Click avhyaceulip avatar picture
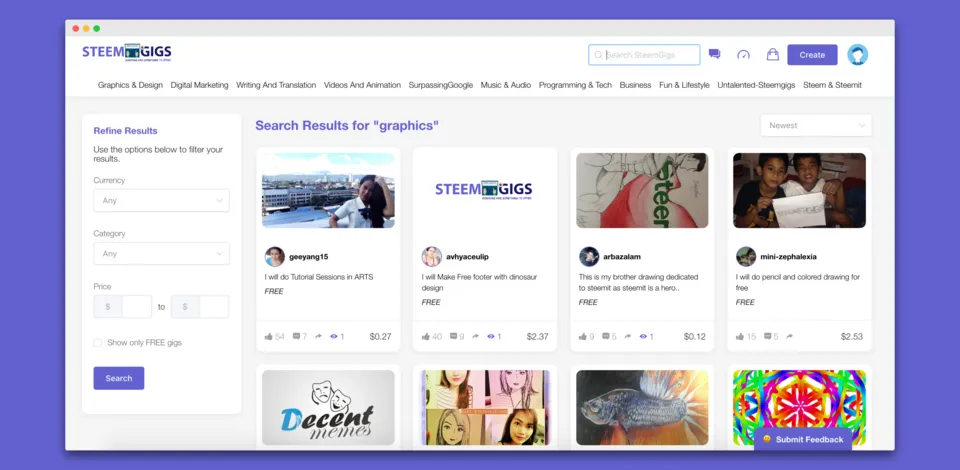The image size is (960, 470). (432, 256)
